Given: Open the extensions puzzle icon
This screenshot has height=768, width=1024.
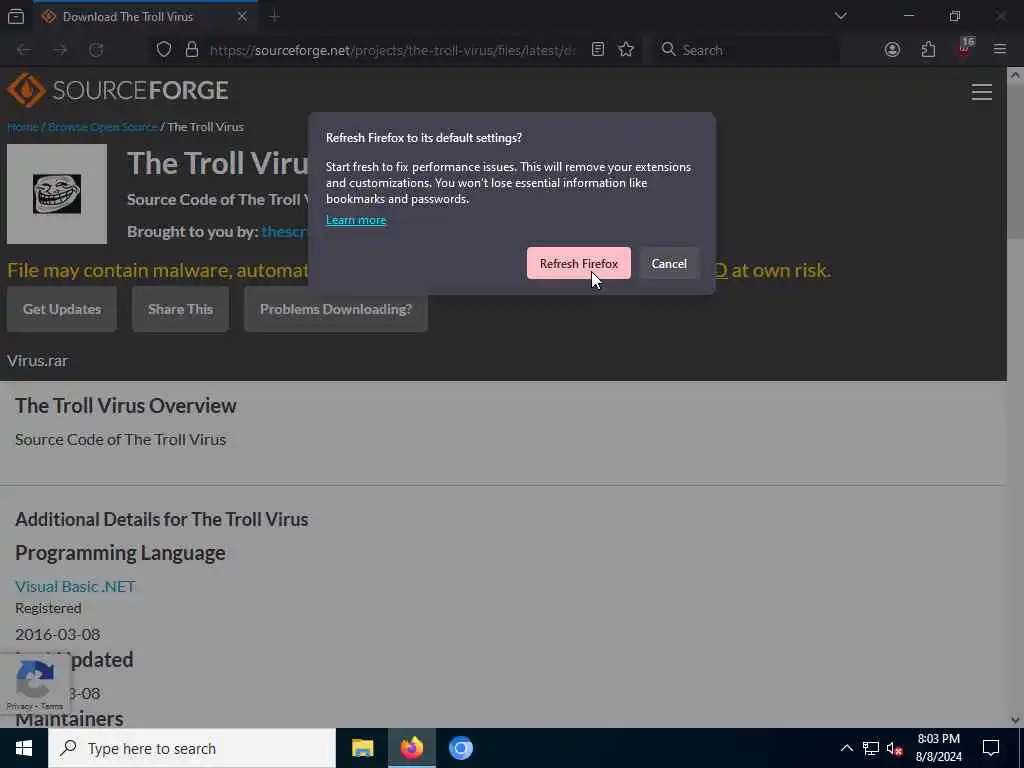Looking at the screenshot, I should point(928,50).
